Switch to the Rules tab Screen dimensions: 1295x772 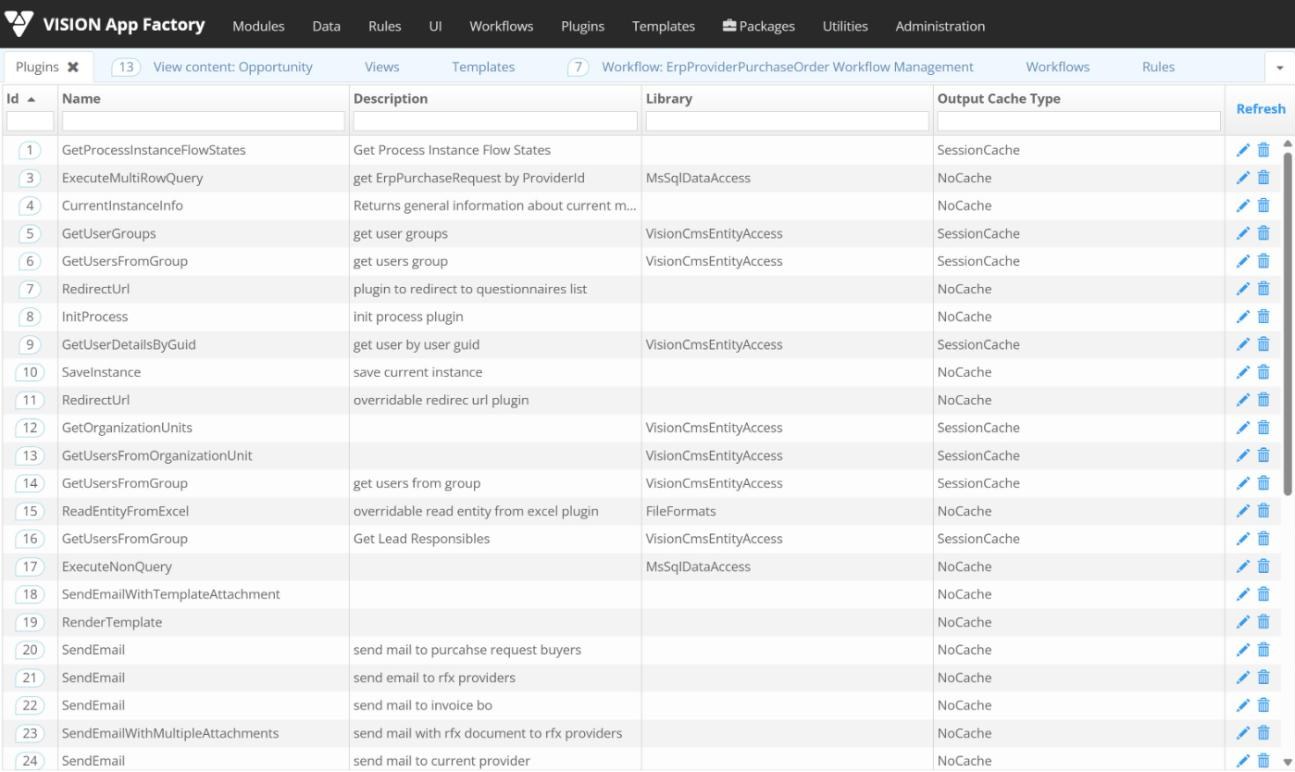pos(1158,67)
